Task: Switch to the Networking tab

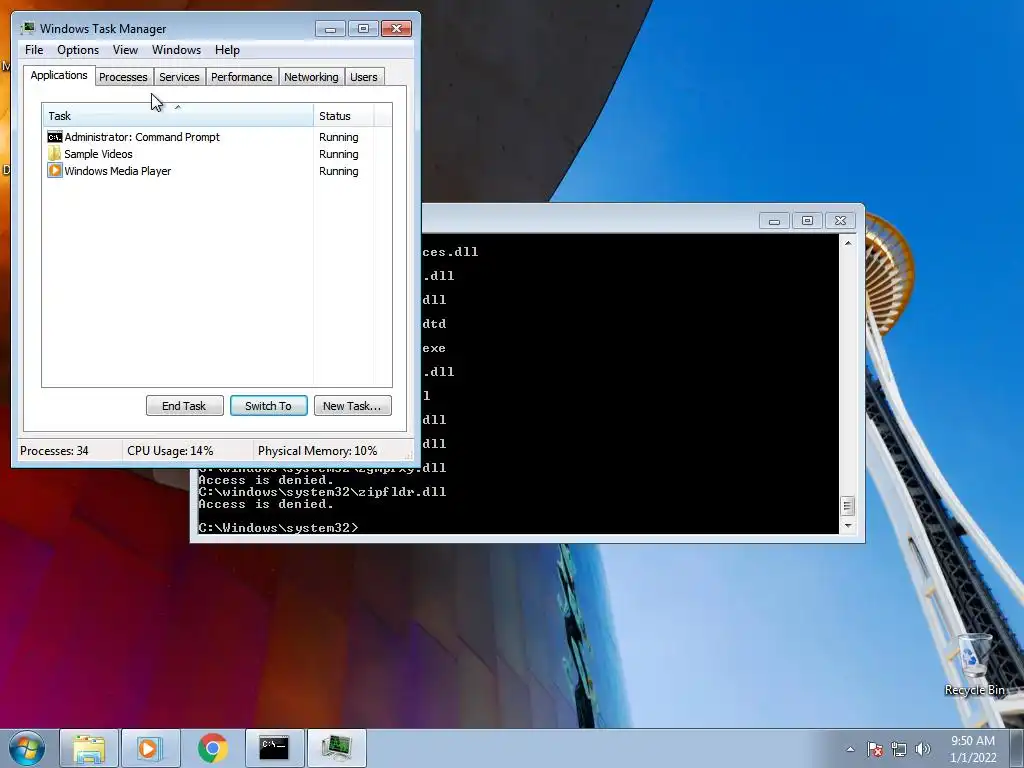Action: [311, 77]
